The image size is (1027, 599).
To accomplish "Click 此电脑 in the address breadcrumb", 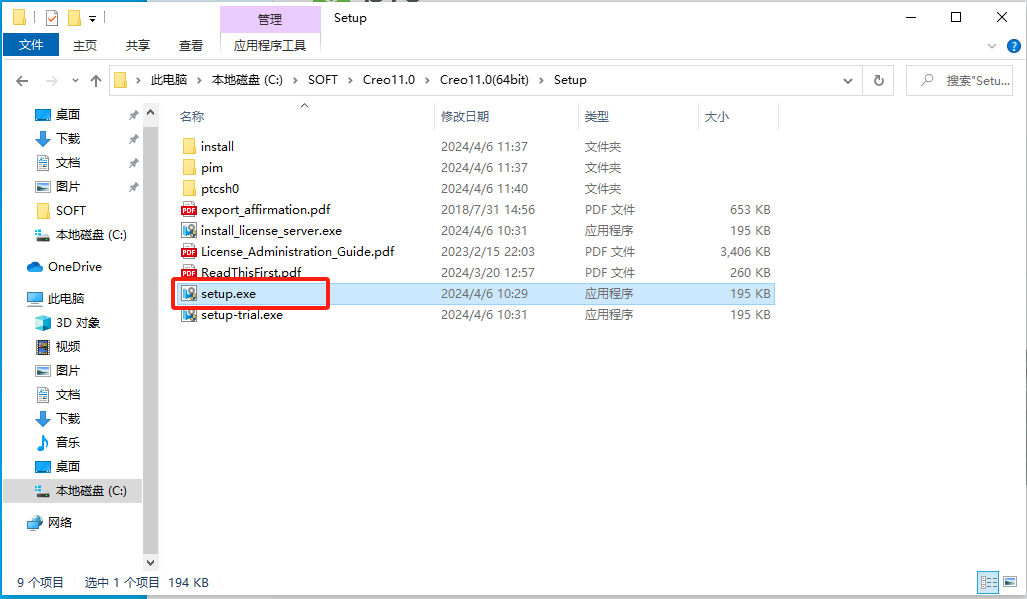I will pyautogui.click(x=169, y=80).
